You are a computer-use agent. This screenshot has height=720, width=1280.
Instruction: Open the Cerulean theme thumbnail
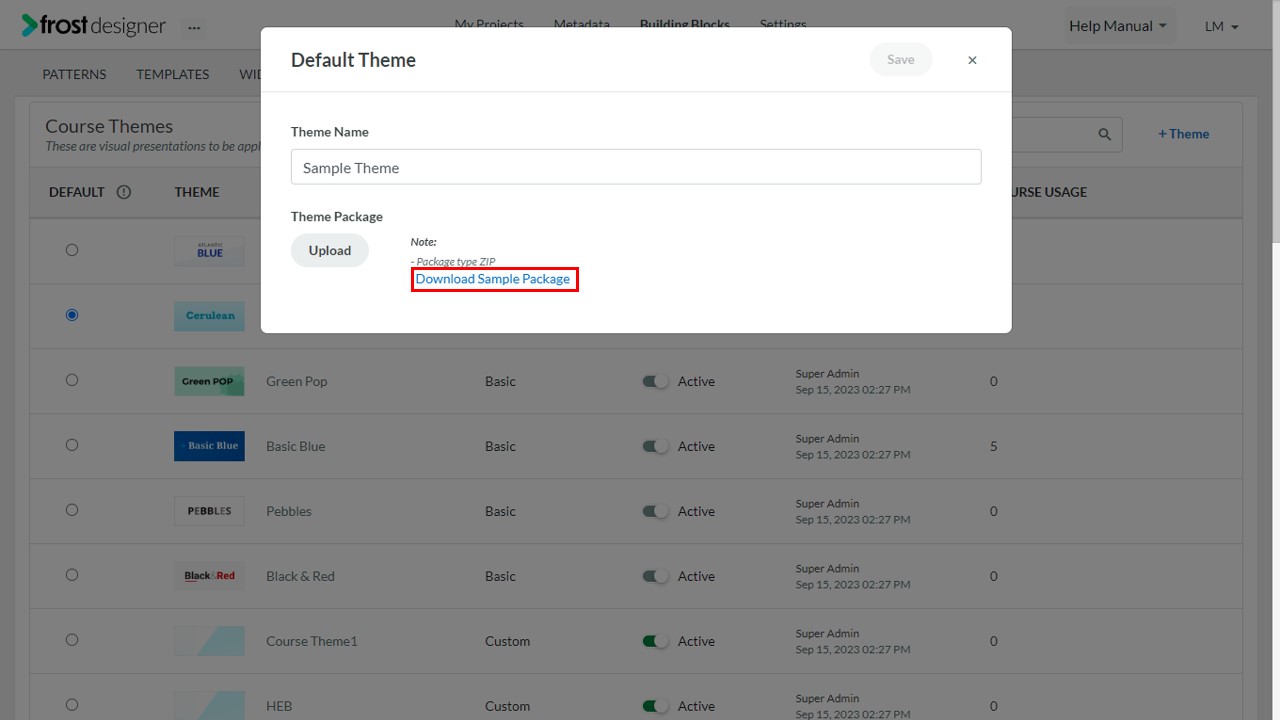[x=209, y=315]
